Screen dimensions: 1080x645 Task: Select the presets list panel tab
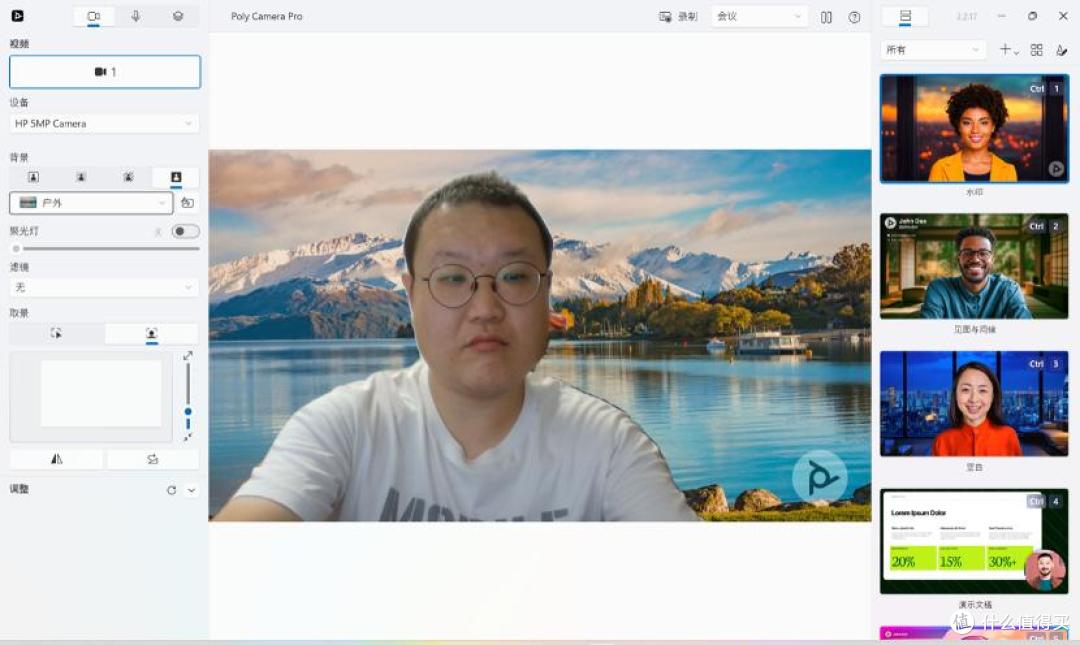905,16
